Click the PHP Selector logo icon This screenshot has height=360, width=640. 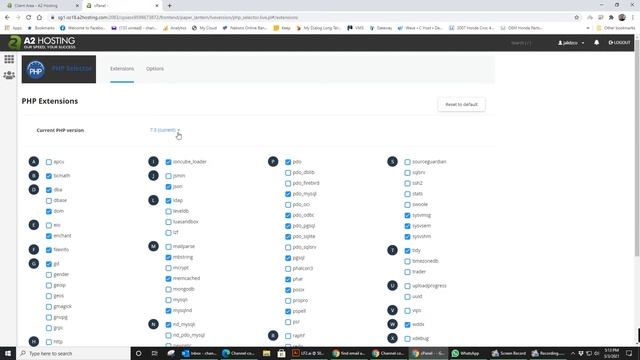(36, 70)
